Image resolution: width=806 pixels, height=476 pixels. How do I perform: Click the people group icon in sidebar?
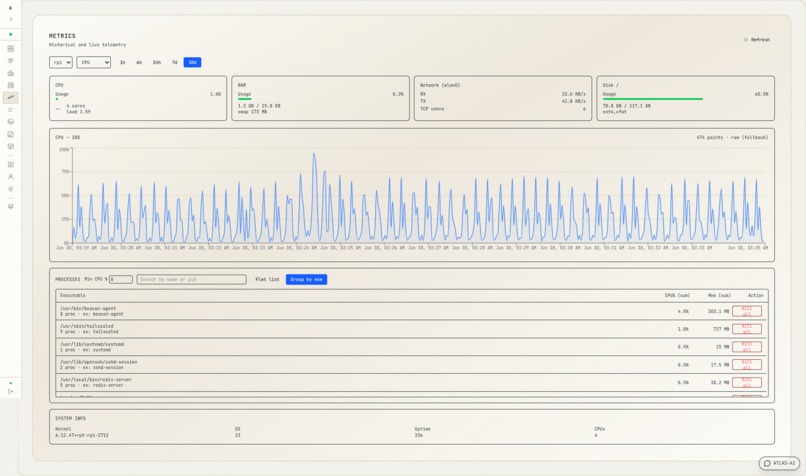[x=10, y=61]
